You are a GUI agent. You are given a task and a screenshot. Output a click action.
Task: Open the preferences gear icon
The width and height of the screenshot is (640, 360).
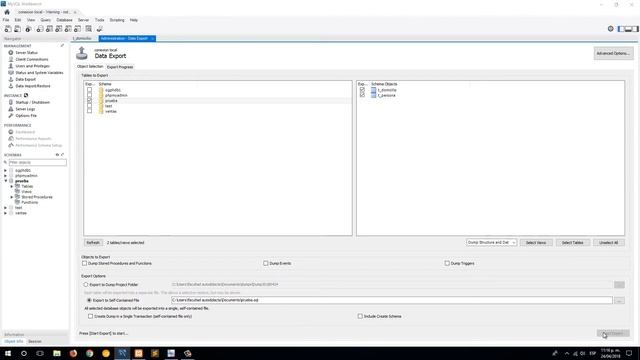pyautogui.click(x=611, y=29)
